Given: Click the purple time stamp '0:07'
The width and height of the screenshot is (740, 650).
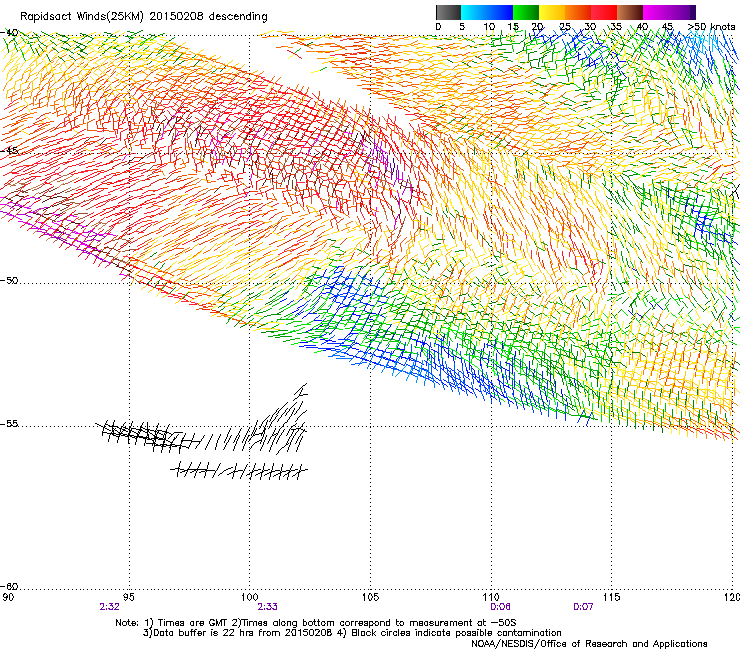Looking at the screenshot, I should (x=583, y=607).
